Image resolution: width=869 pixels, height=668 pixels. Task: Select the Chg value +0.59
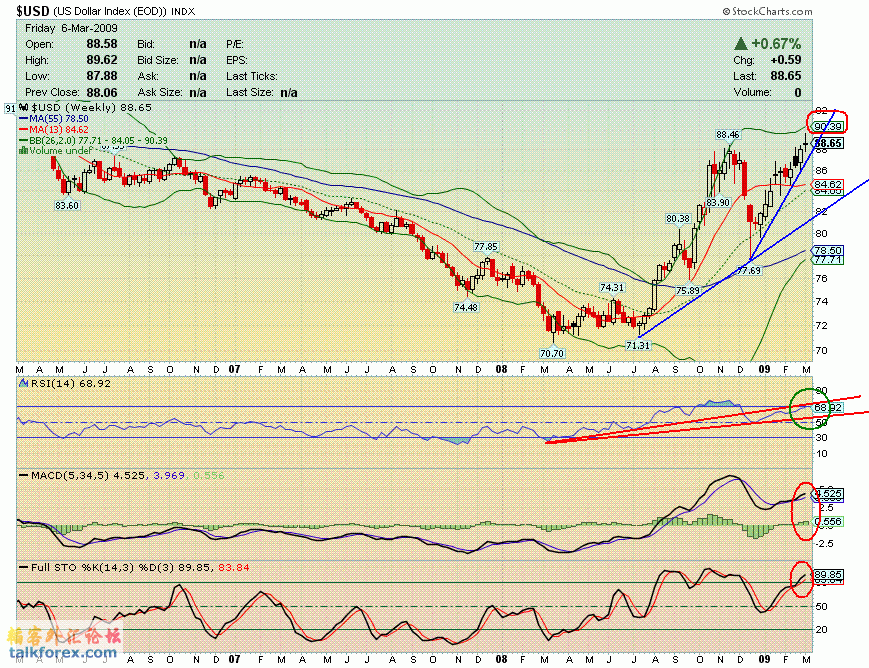(785, 60)
